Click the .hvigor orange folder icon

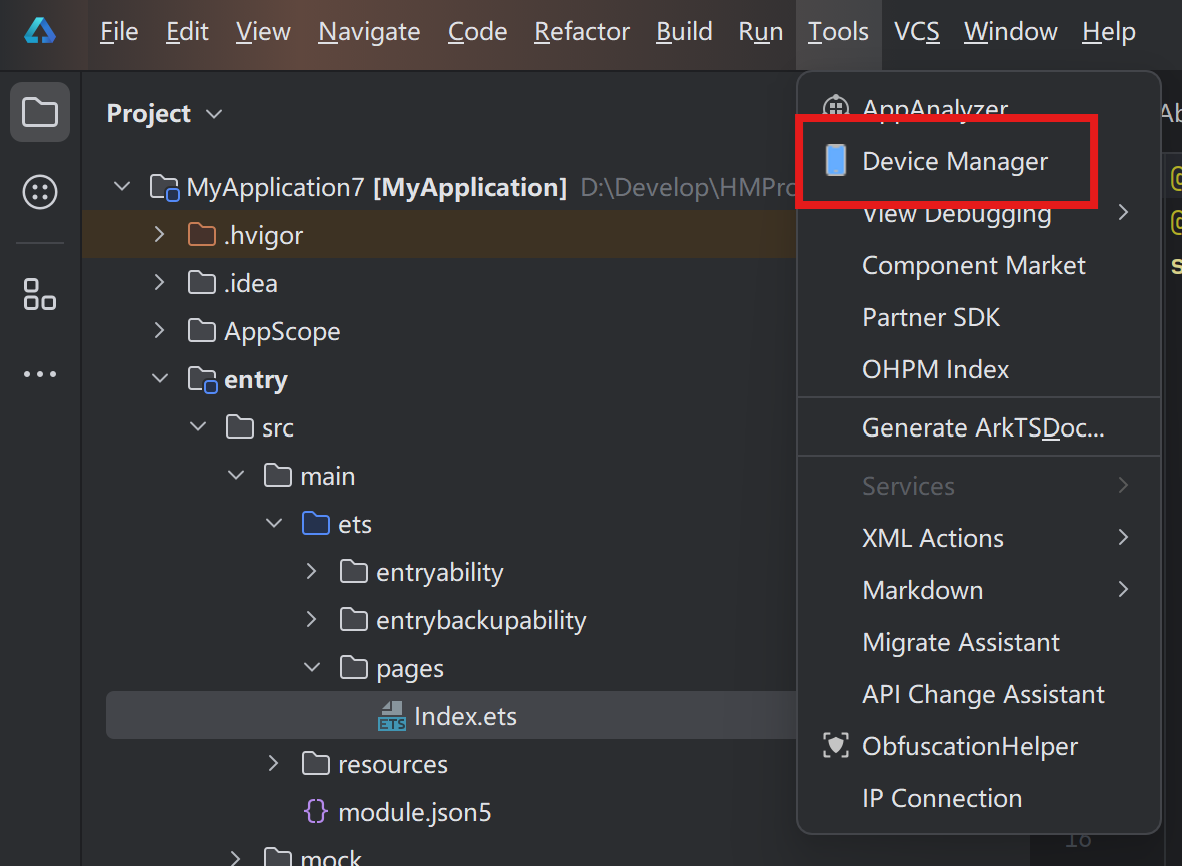(x=201, y=235)
